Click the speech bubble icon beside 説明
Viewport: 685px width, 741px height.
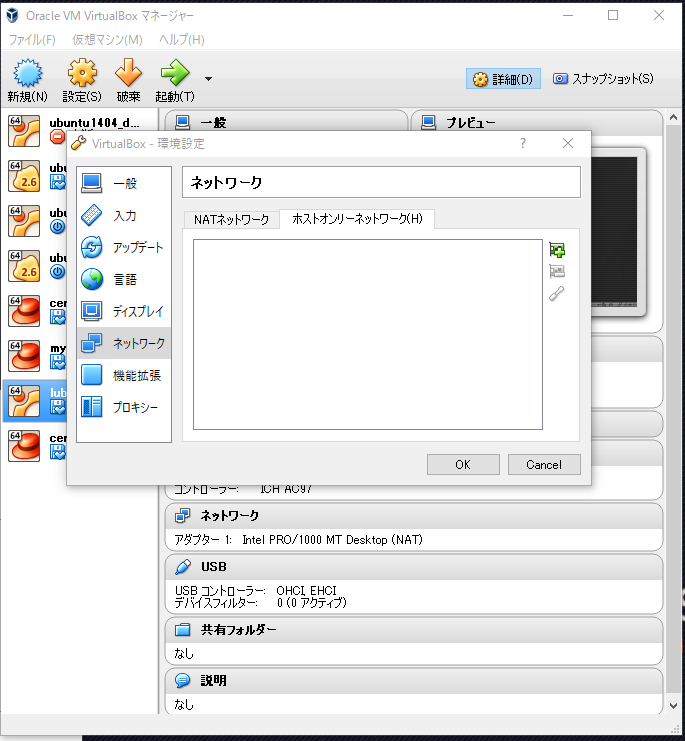pos(182,681)
